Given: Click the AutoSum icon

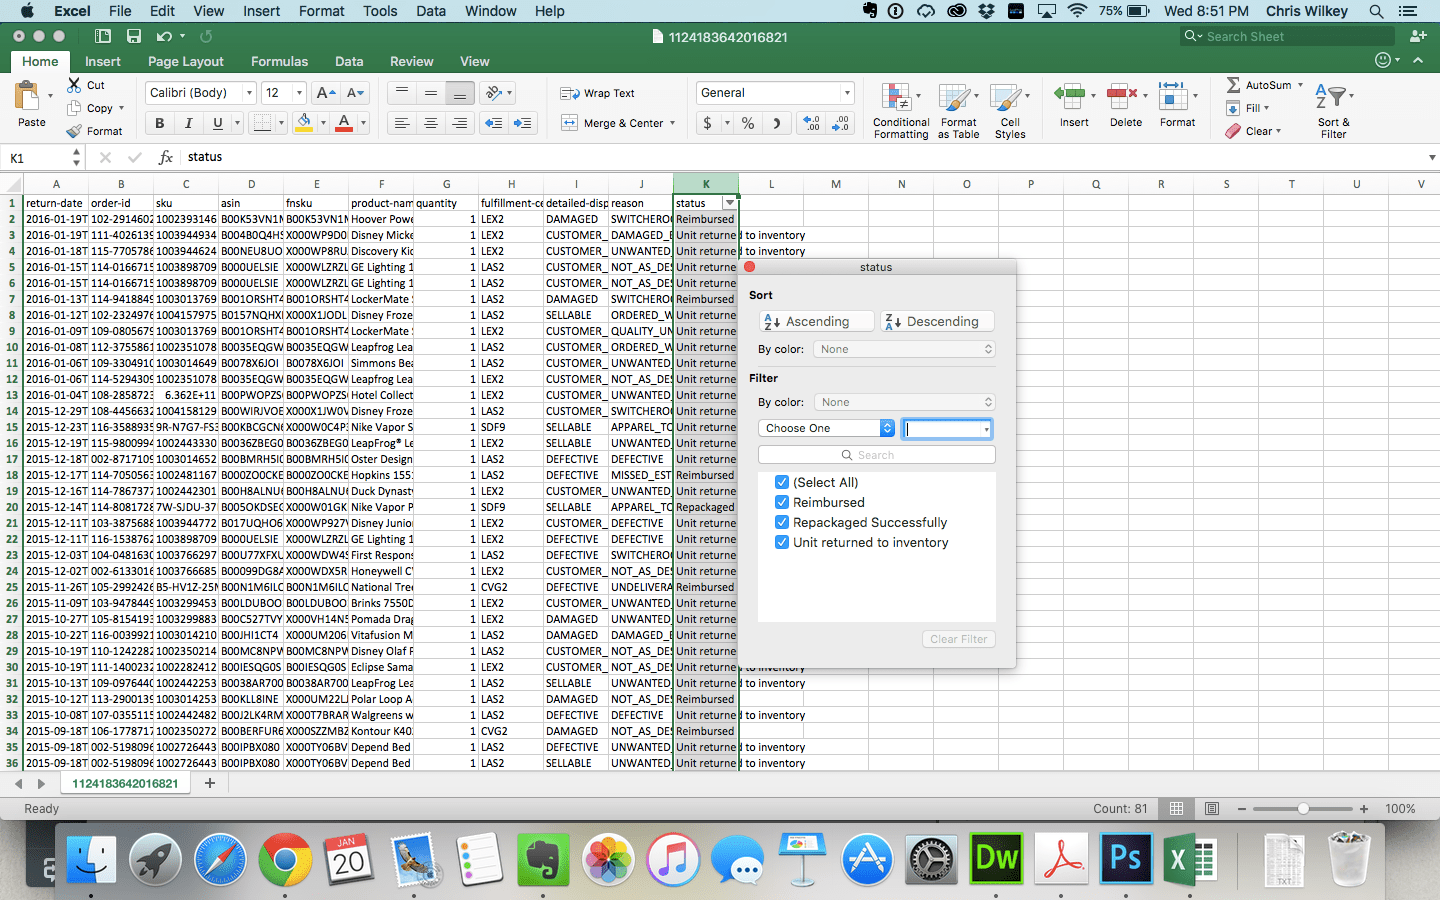Looking at the screenshot, I should tap(1234, 85).
